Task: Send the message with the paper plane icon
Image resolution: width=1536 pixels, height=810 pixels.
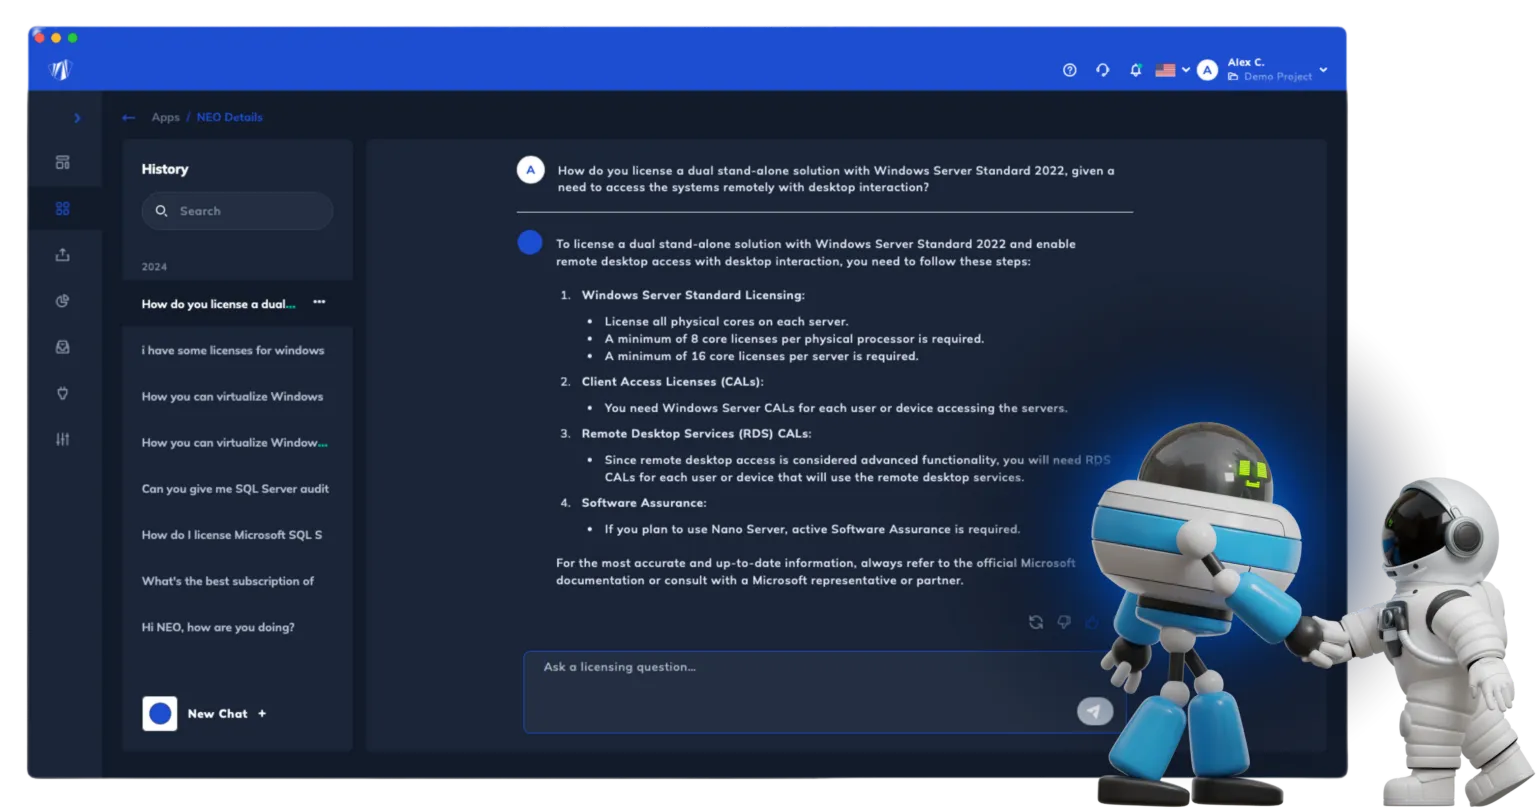Action: [1095, 711]
